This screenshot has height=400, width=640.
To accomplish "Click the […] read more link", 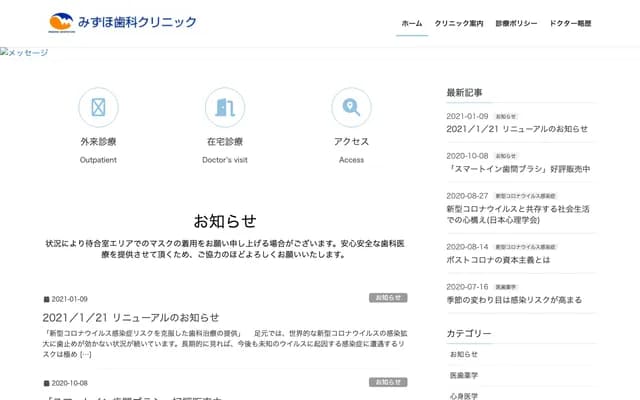I will click(x=86, y=354).
